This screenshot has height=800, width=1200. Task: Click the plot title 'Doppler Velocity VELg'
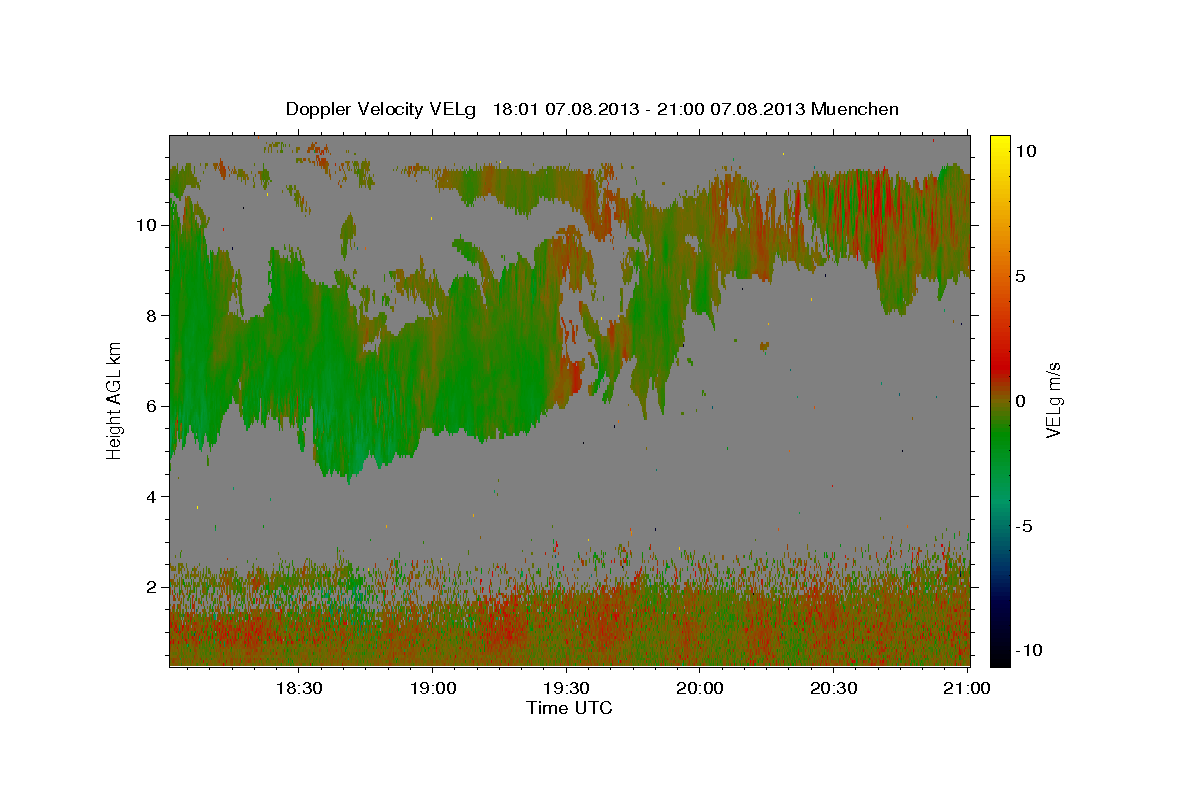click(x=381, y=109)
